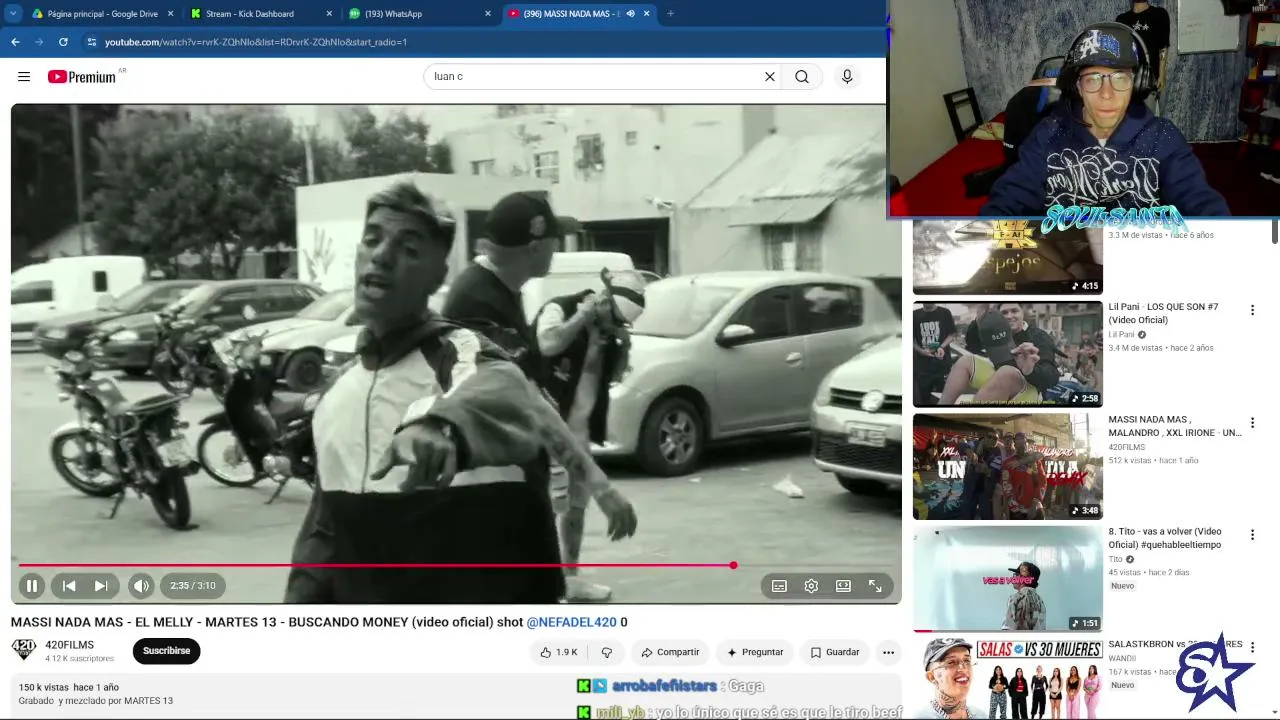This screenshot has width=1280, height=720.
Task: Mute the YouTube tab audio indicator
Action: point(630,14)
